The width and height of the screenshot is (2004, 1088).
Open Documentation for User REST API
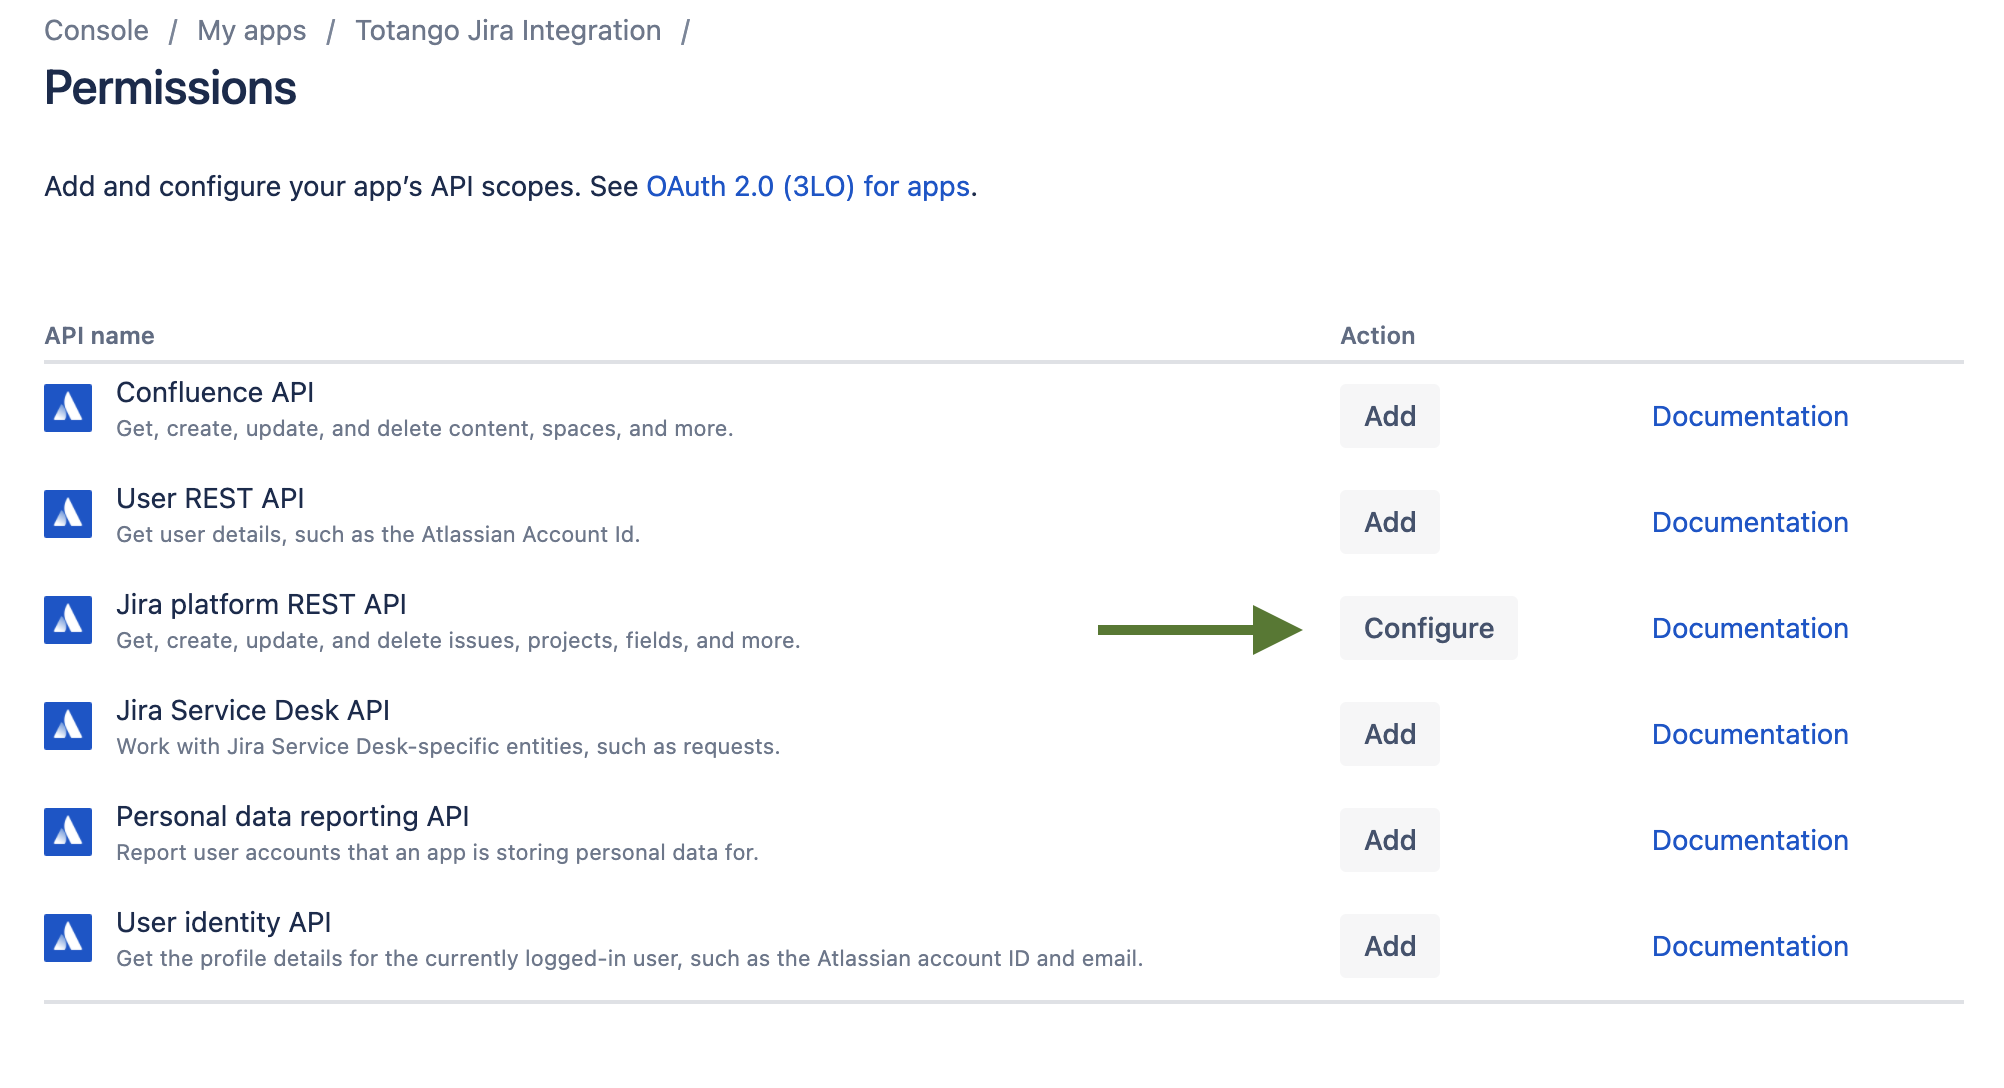[1750, 522]
